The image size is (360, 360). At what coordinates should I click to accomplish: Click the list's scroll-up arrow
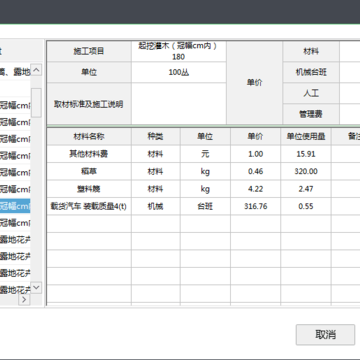pos(36,70)
